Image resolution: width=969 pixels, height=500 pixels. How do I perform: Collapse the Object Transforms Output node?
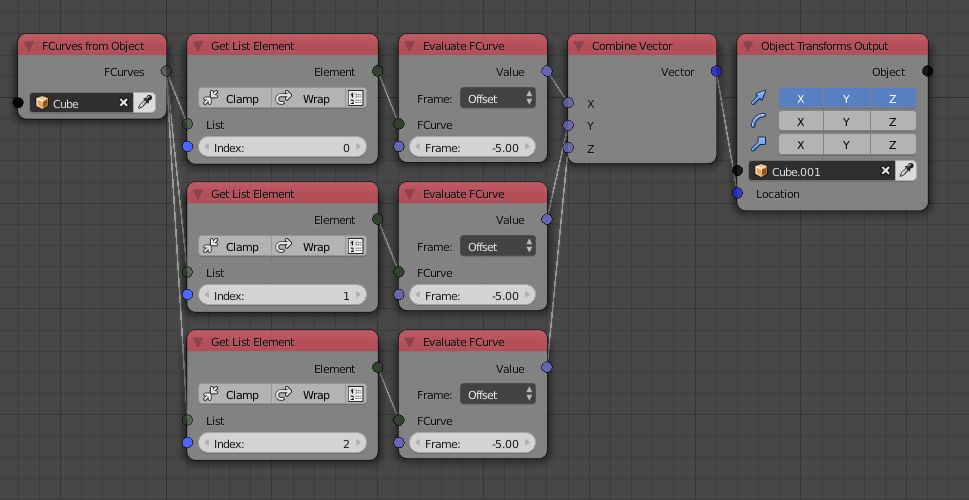(x=748, y=46)
